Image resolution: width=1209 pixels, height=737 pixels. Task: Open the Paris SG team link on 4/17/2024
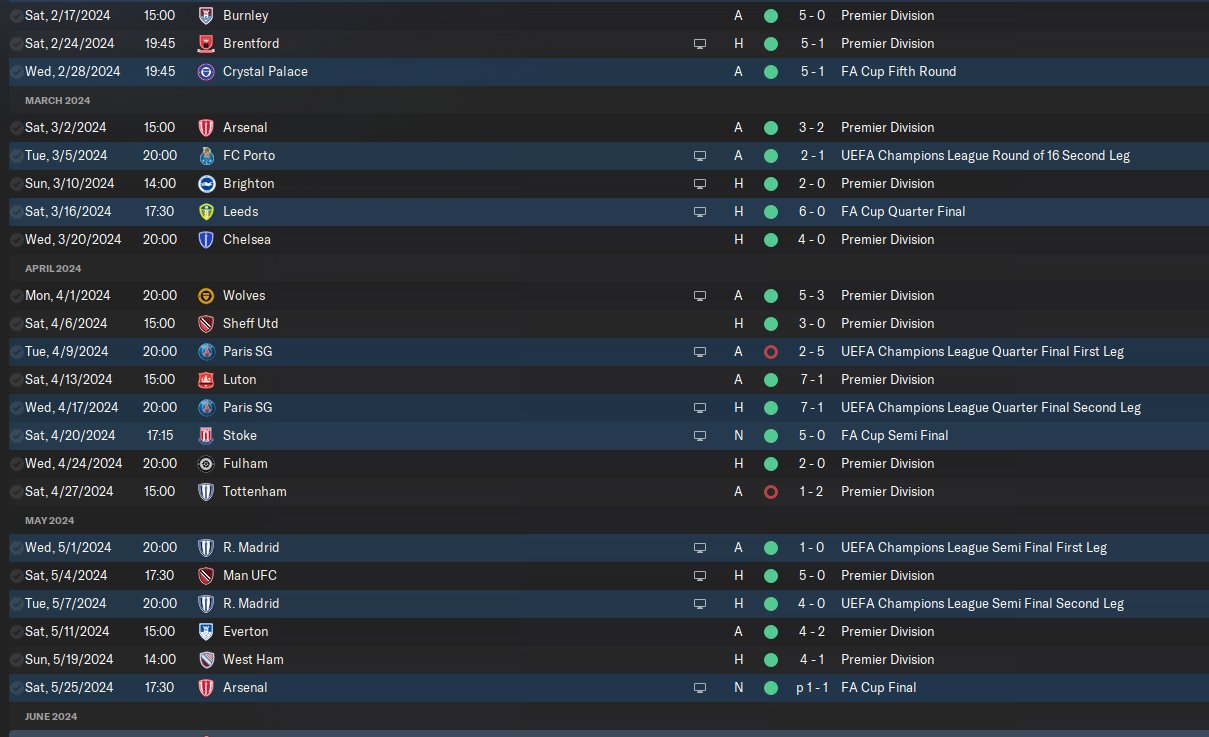click(248, 408)
